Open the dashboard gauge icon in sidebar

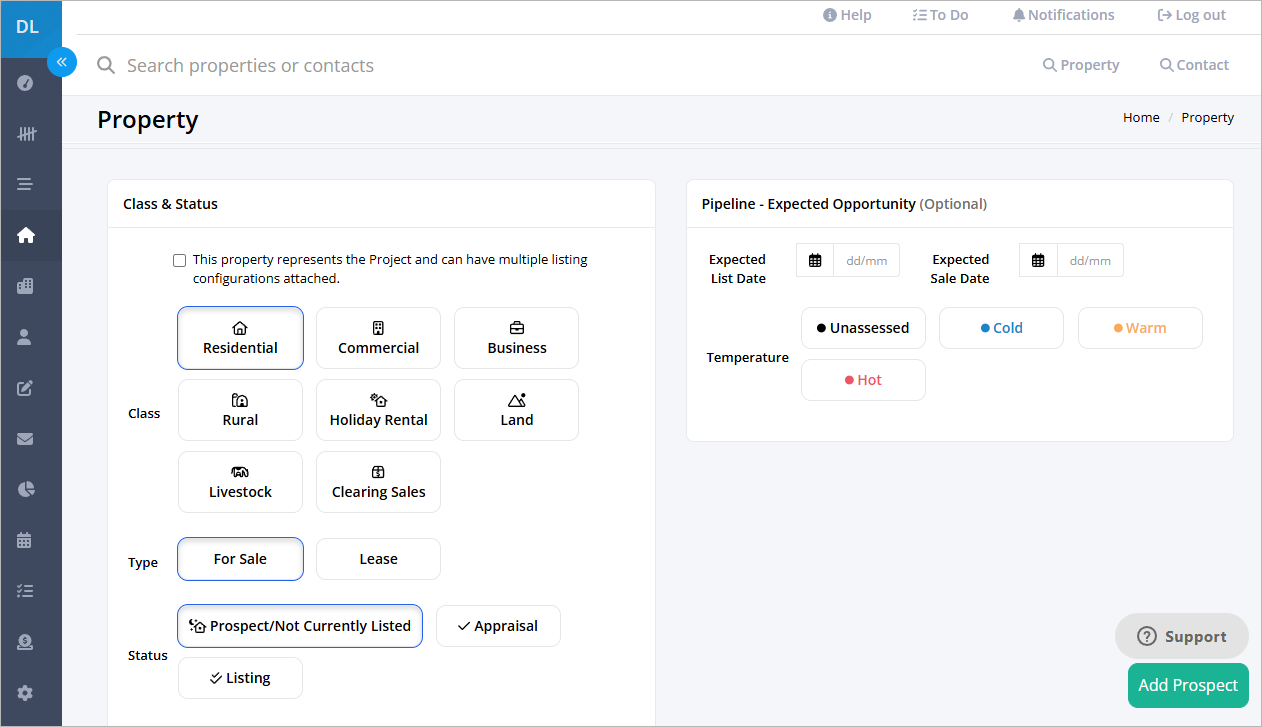[26, 83]
